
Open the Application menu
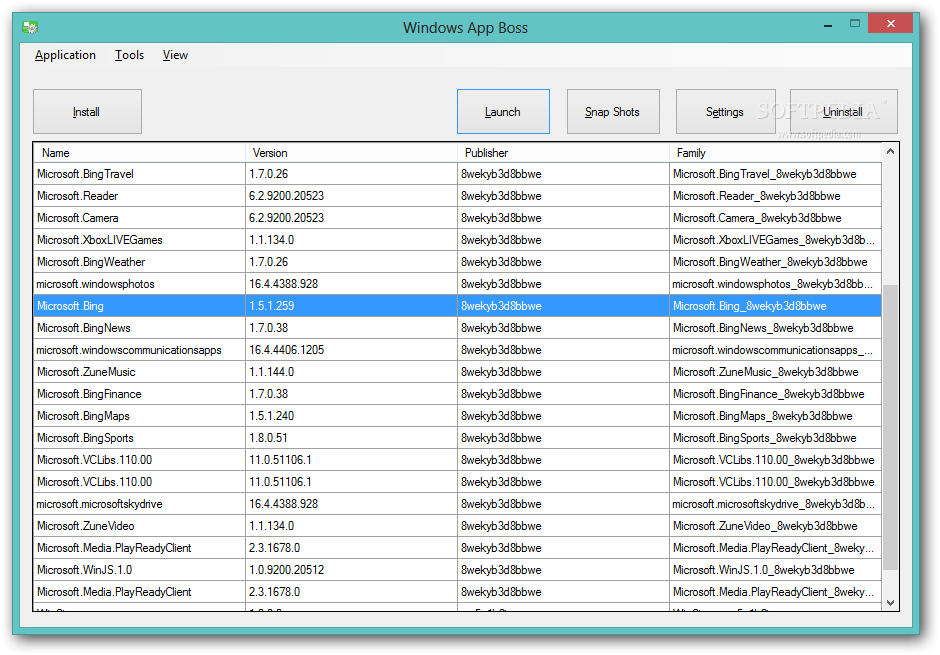[65, 55]
